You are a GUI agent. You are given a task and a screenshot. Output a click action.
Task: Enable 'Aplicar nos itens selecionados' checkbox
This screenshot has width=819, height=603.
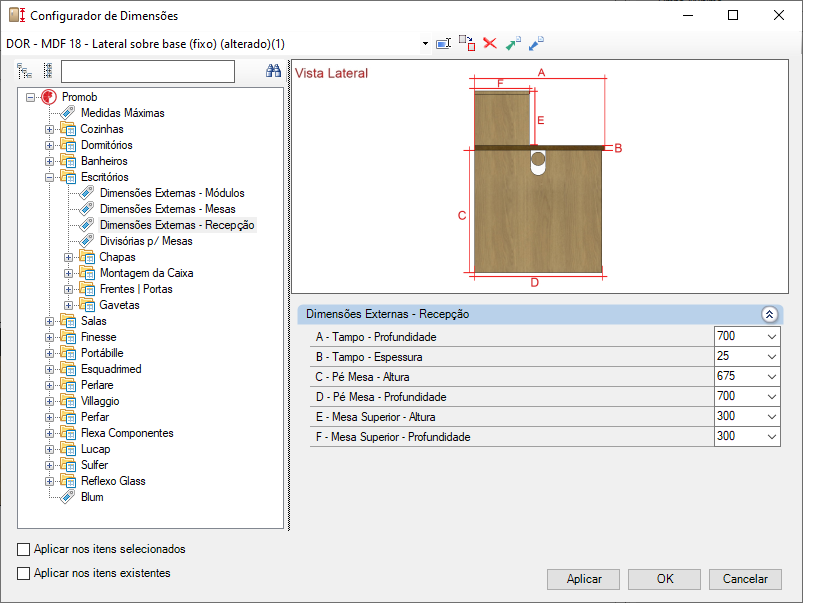pyautogui.click(x=24, y=549)
